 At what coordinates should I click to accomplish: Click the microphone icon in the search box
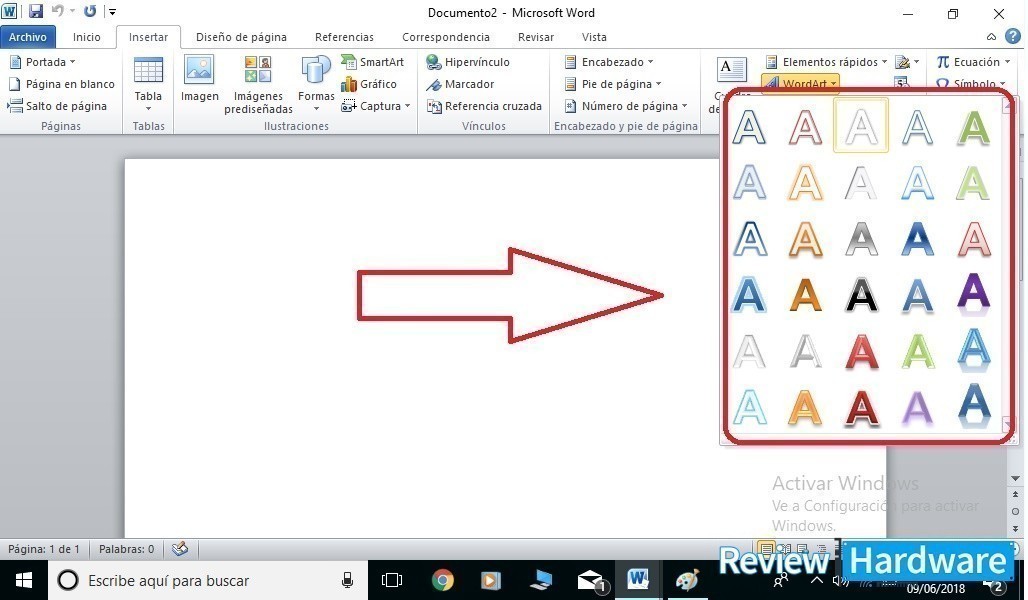(347, 580)
